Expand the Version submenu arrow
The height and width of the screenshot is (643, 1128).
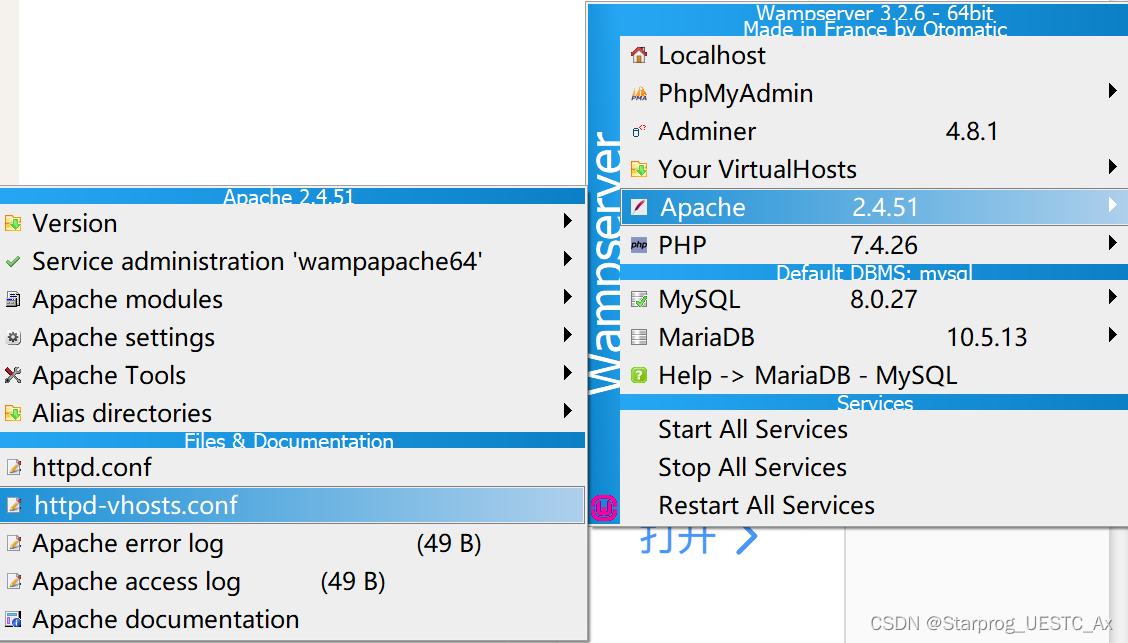(x=568, y=221)
